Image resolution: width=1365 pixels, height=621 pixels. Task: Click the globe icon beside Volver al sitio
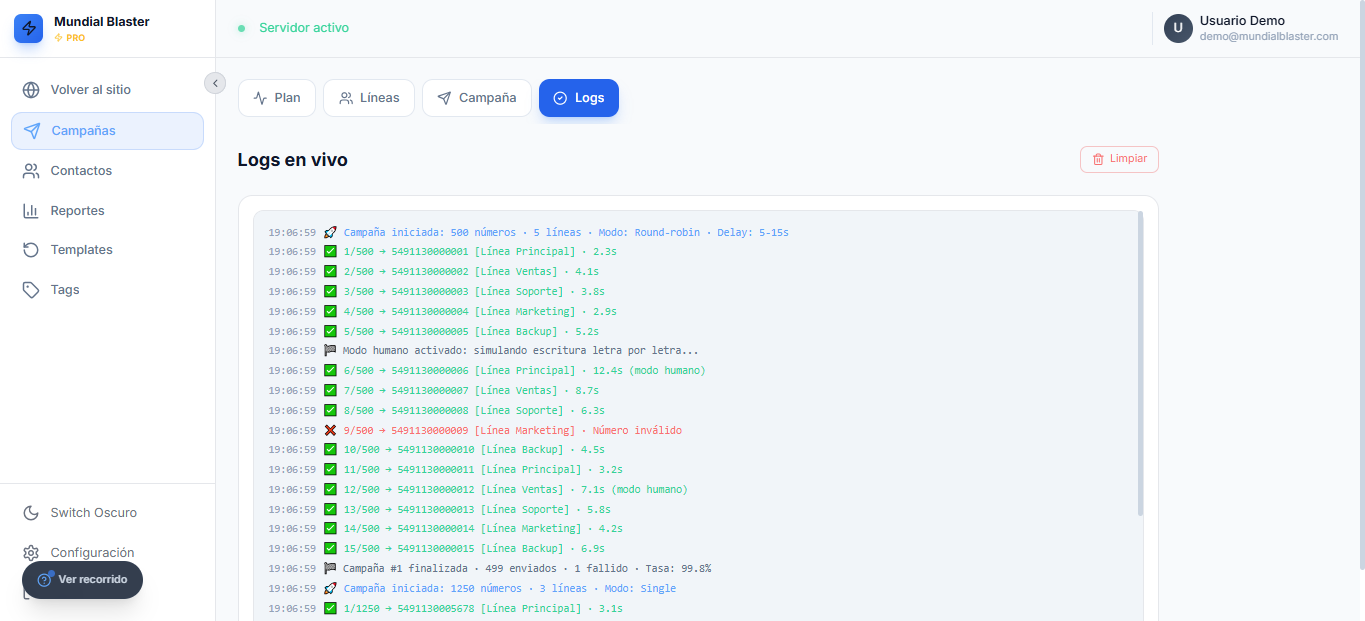(31, 90)
